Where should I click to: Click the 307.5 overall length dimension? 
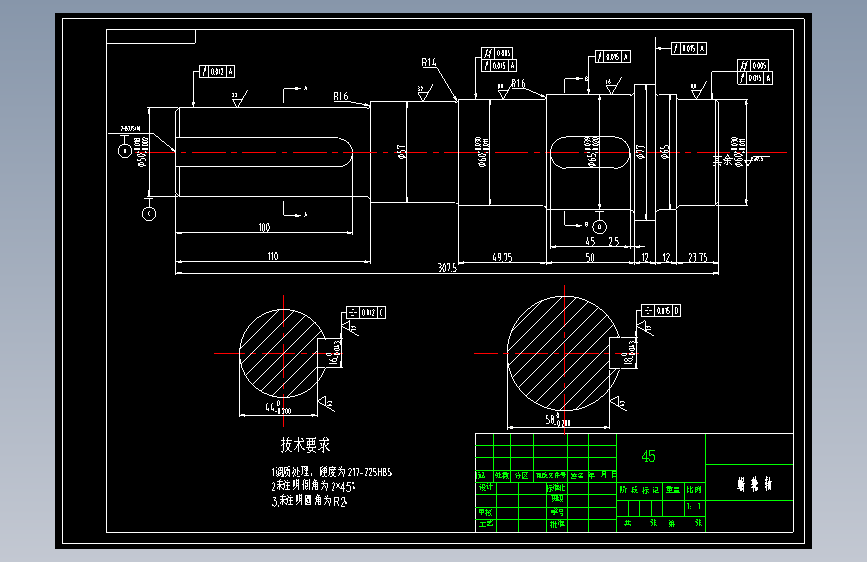(x=447, y=268)
